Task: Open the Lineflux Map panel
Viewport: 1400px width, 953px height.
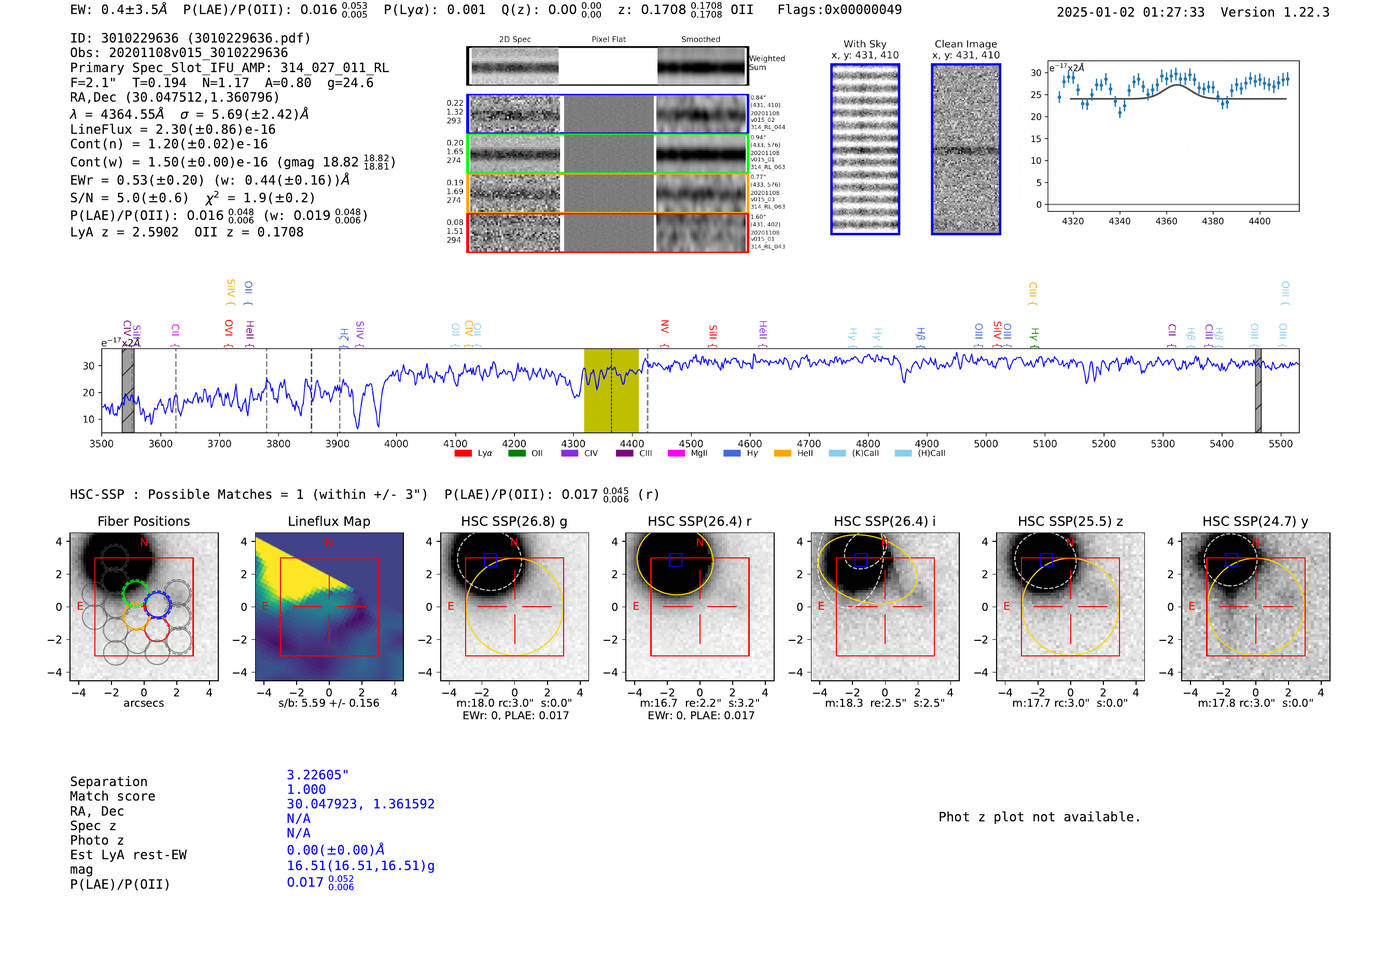Action: click(x=329, y=607)
